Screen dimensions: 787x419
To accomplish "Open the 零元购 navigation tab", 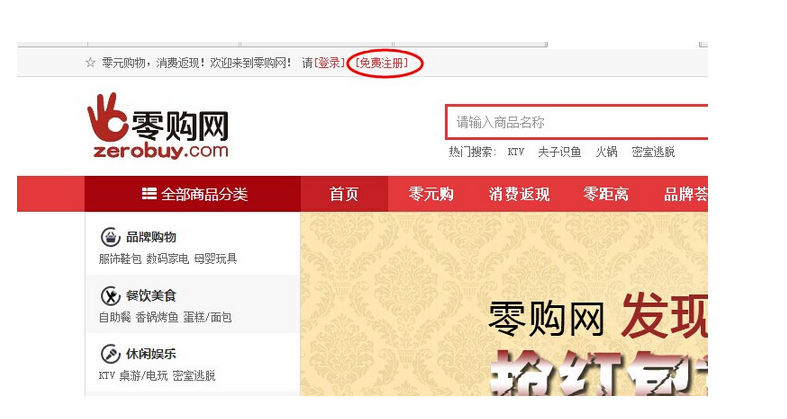I will [x=431, y=194].
